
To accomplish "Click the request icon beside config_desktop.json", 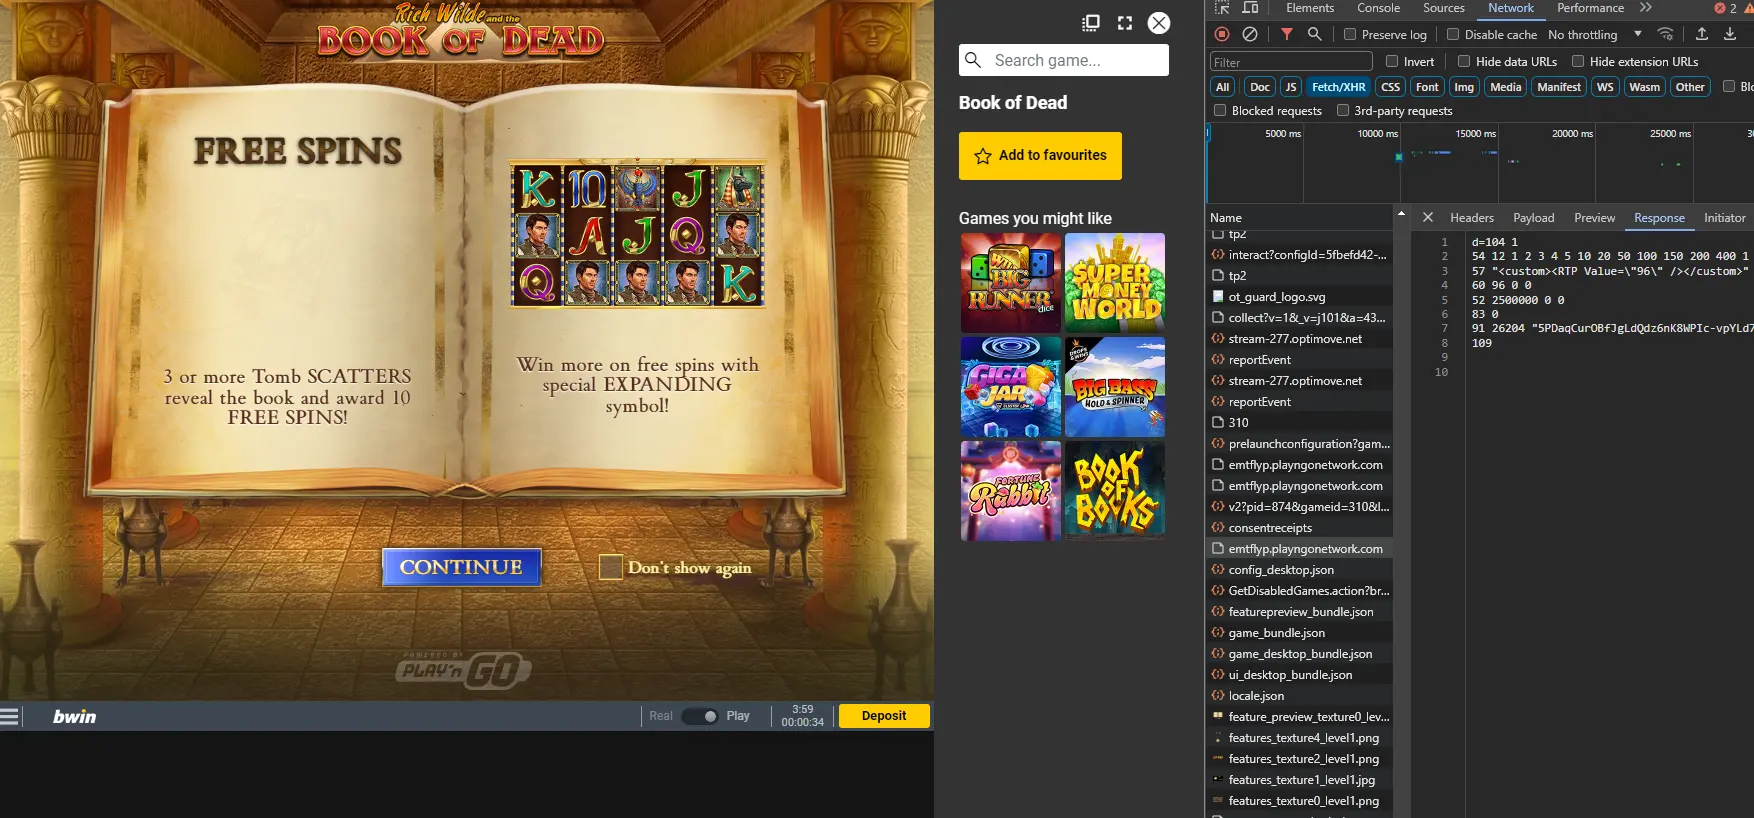I will pyautogui.click(x=1218, y=569).
